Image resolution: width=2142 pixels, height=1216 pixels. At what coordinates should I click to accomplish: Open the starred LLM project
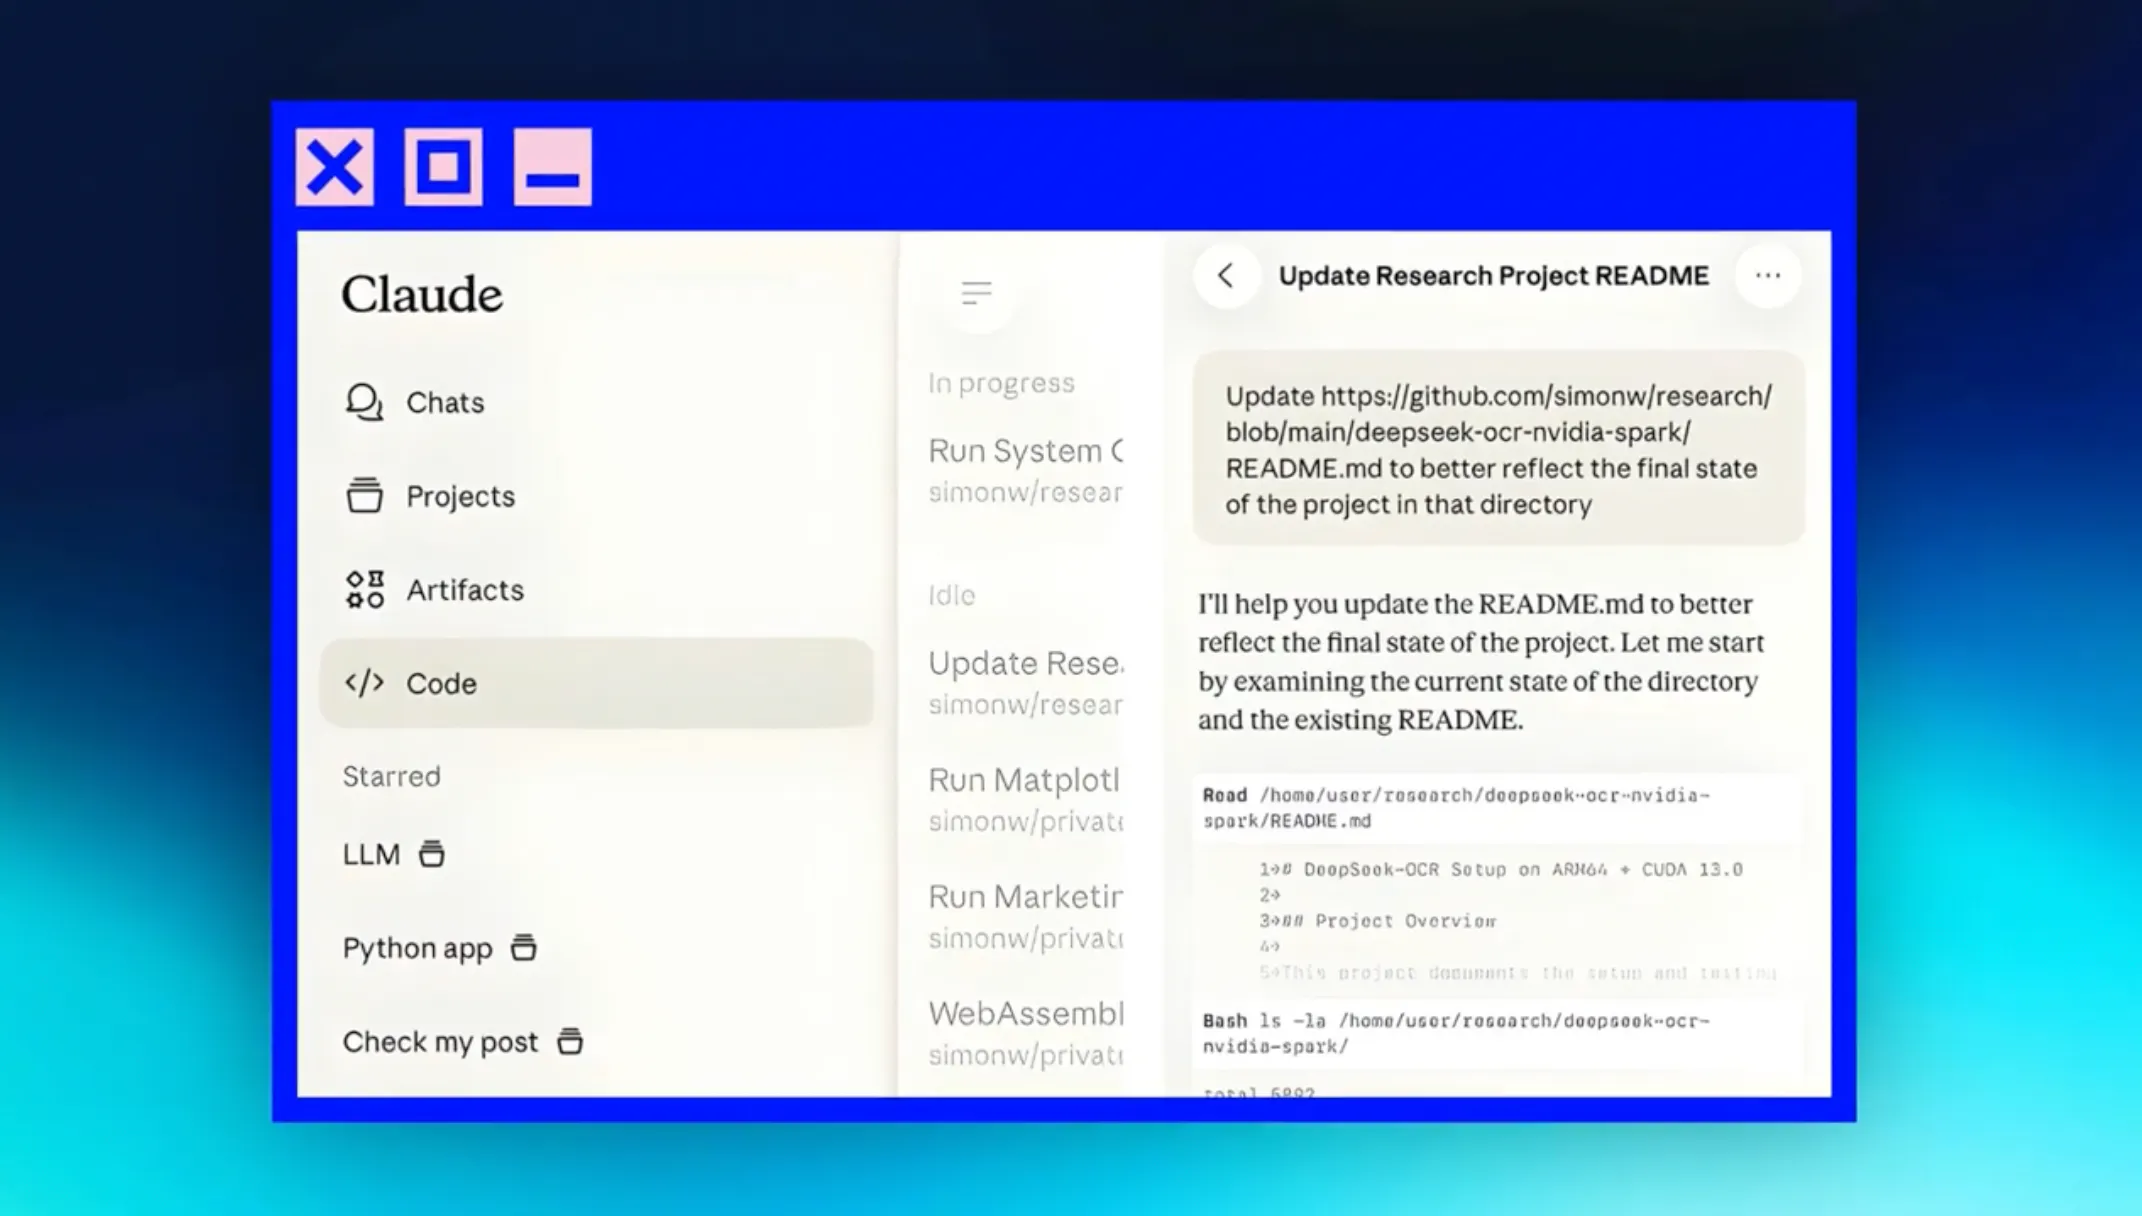pyautogui.click(x=394, y=854)
